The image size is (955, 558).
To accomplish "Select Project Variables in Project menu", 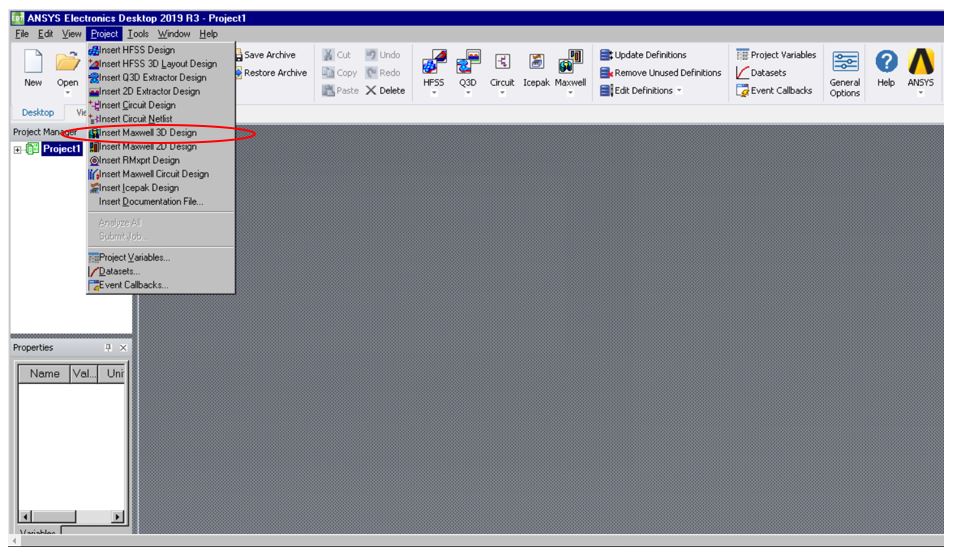I will [x=161, y=258].
